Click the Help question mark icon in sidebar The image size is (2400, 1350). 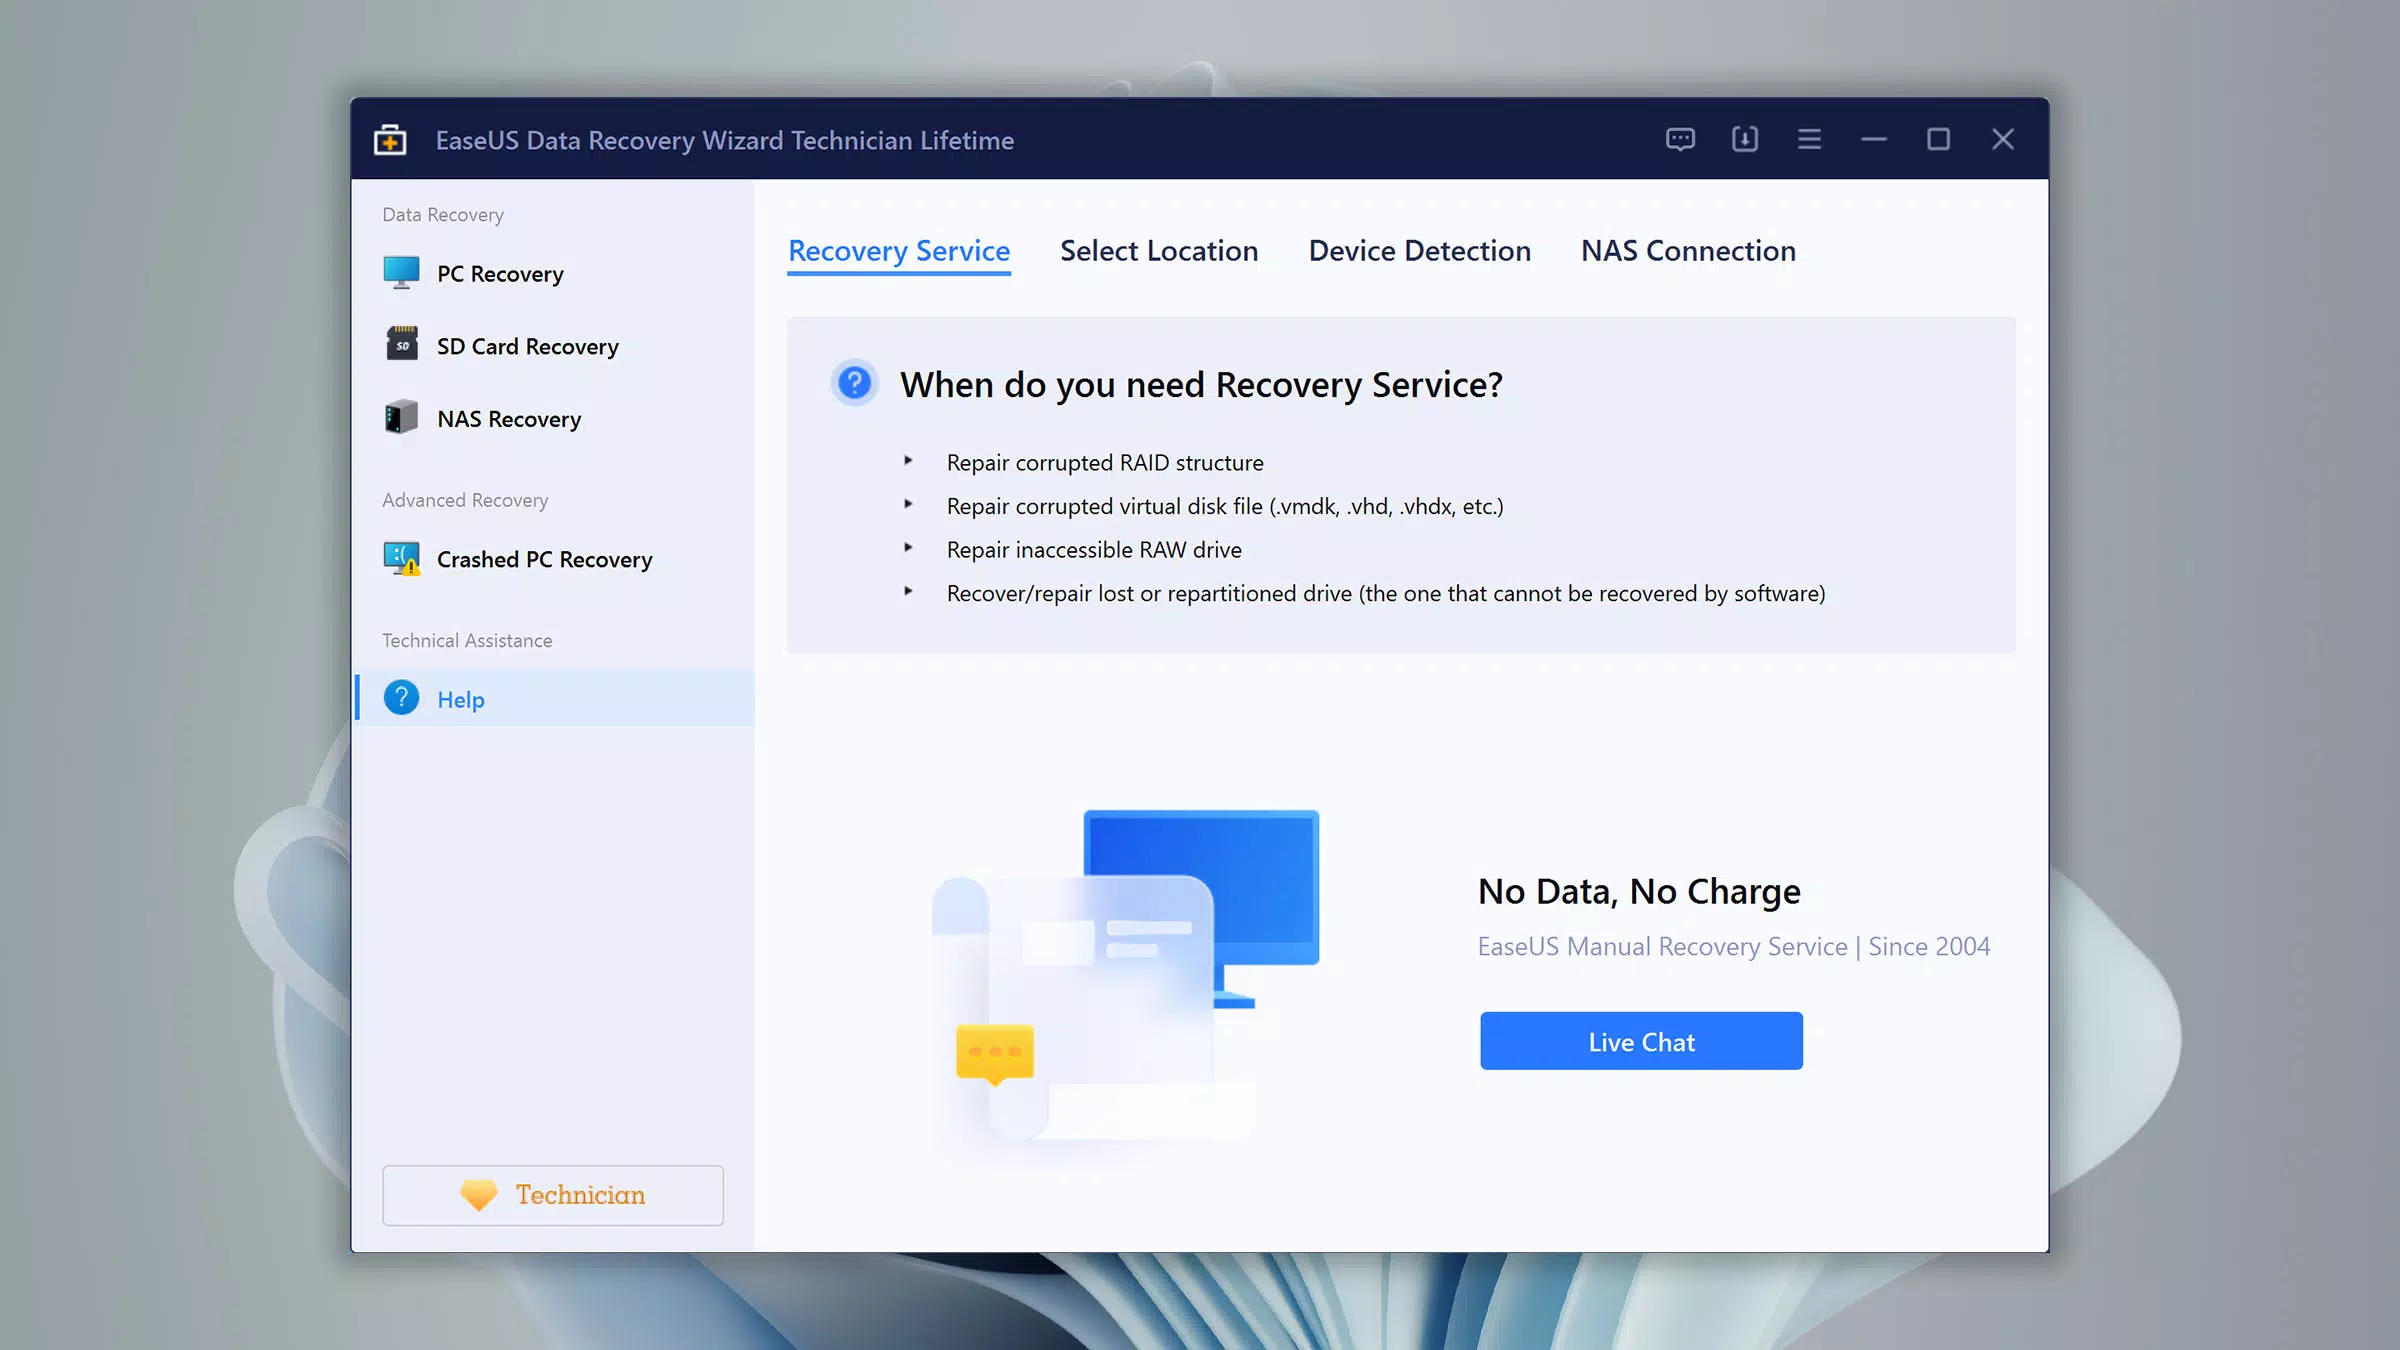[x=401, y=698]
